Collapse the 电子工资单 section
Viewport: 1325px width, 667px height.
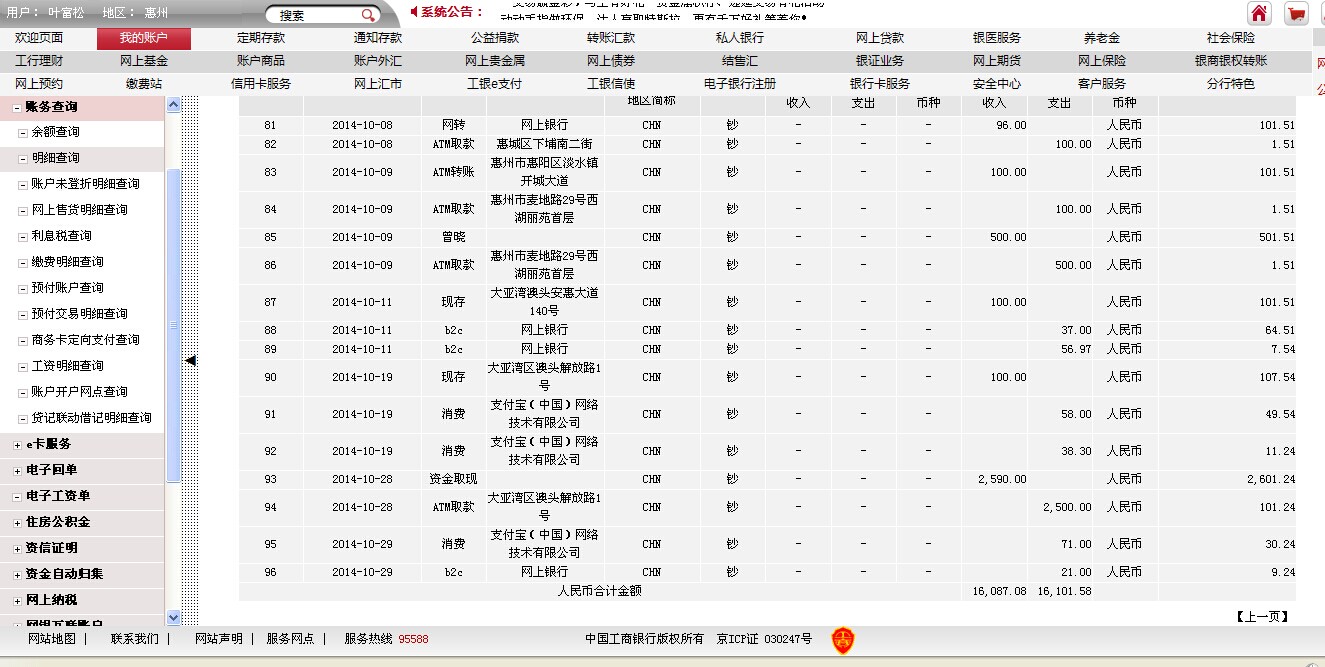(17, 496)
